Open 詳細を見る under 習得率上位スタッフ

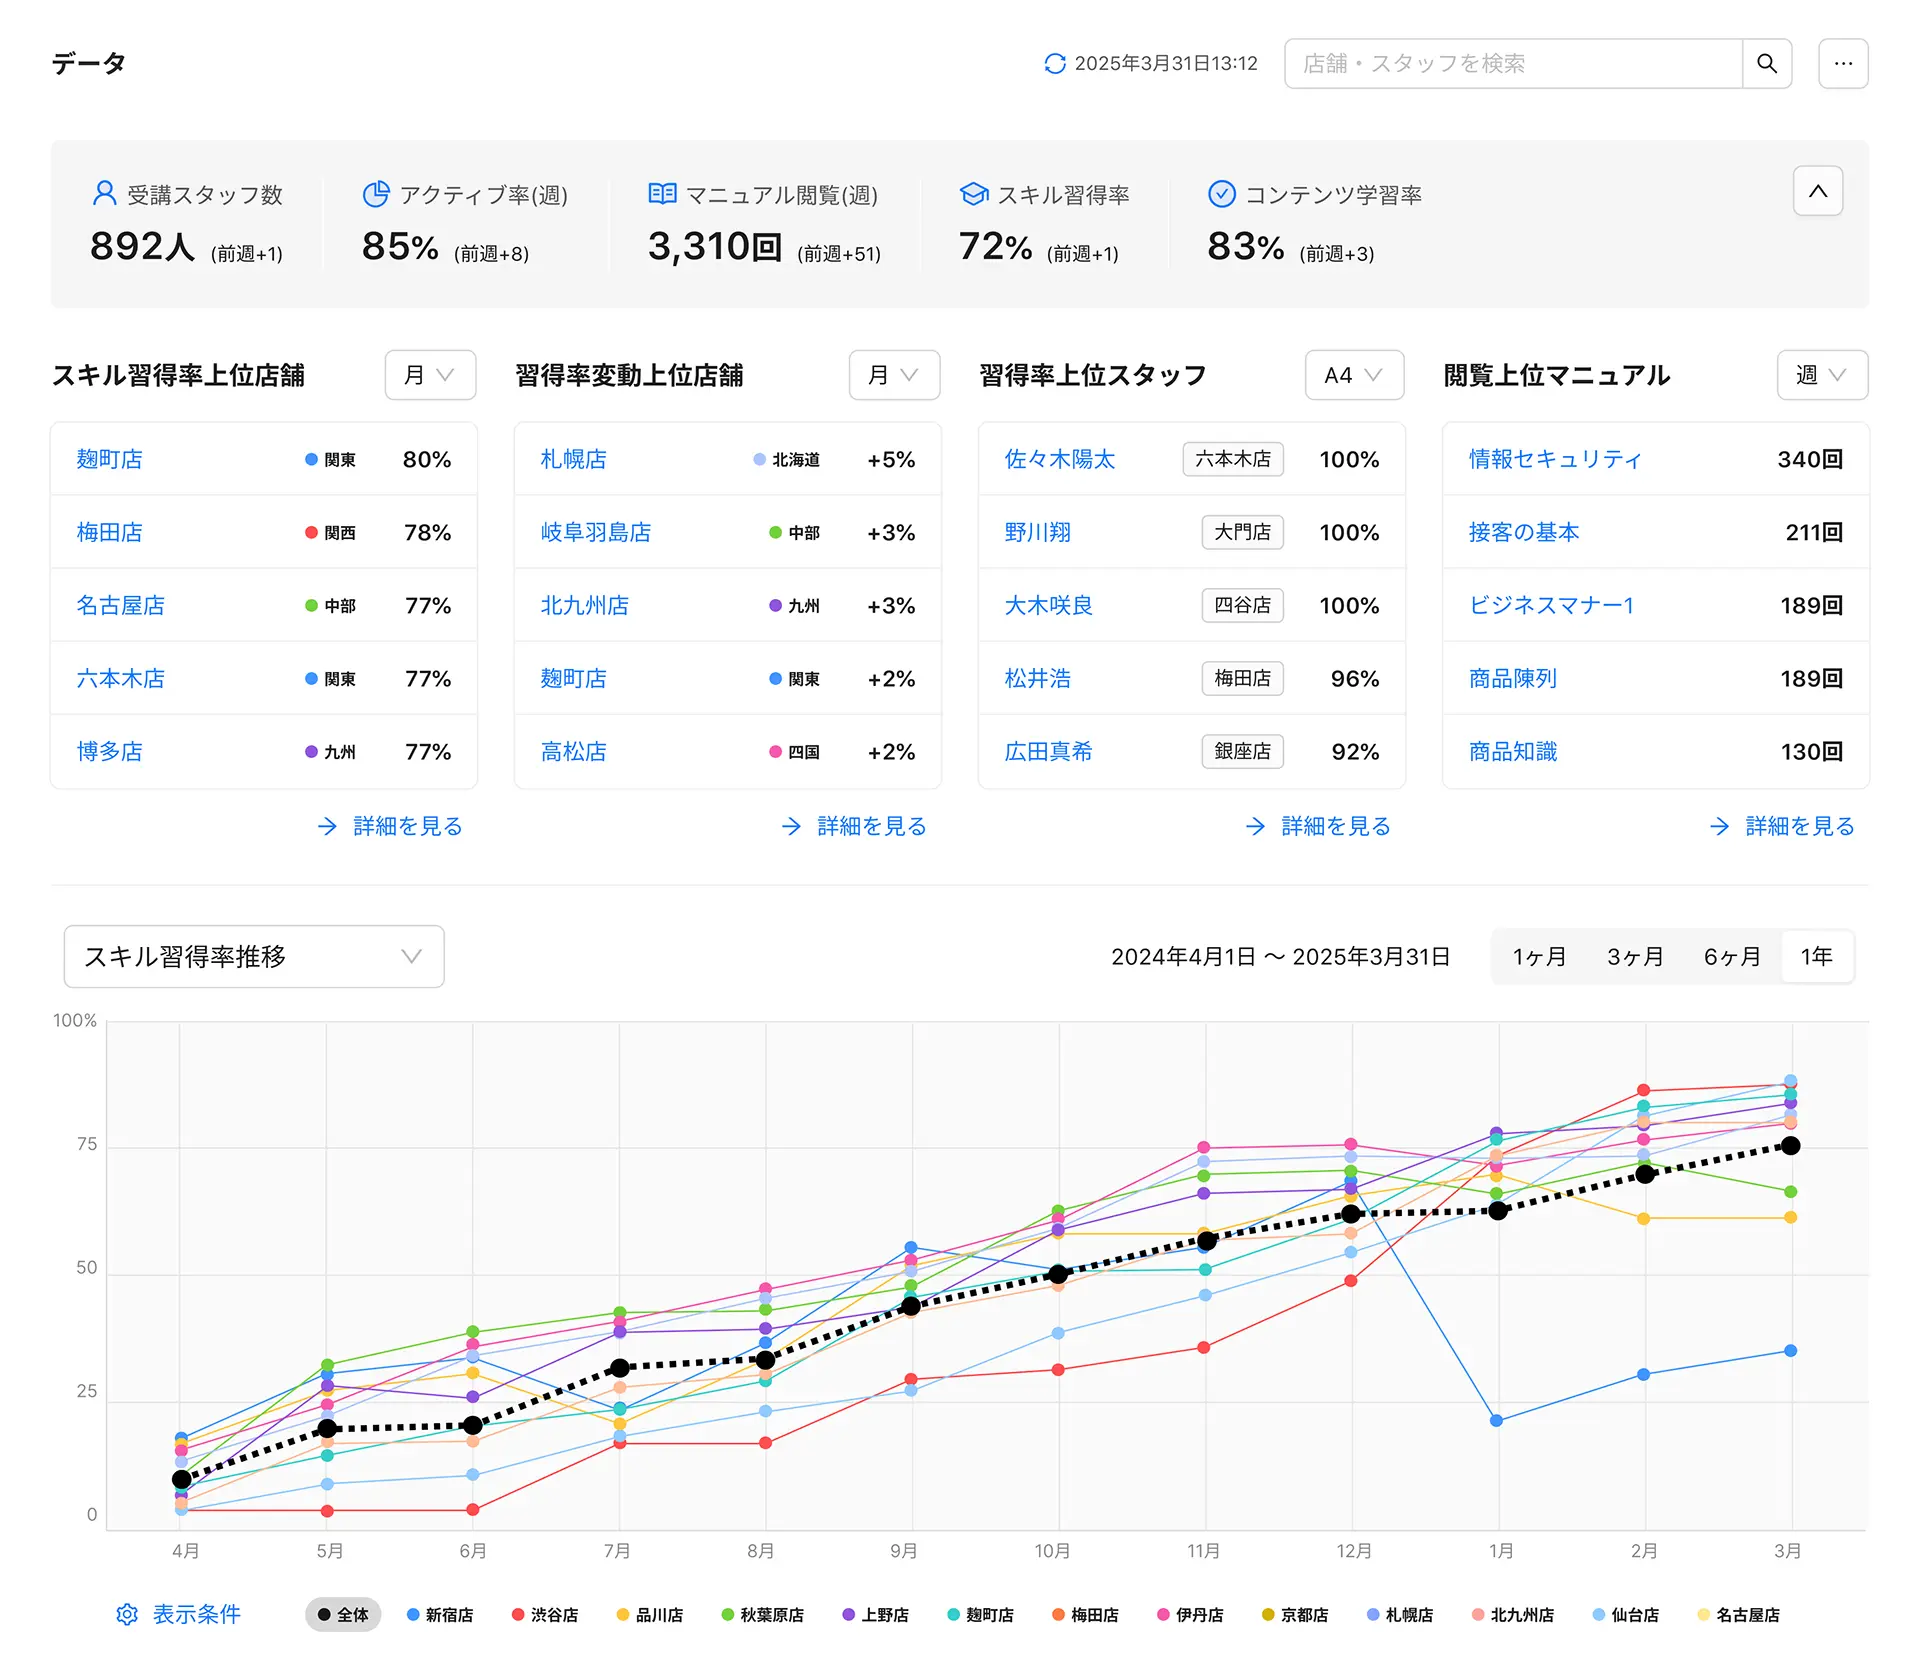1336,826
